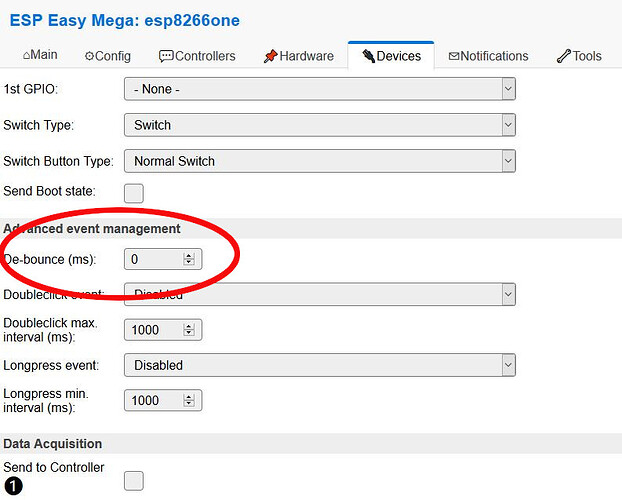Expand the Switch Button Type dropdown
The width and height of the screenshot is (622, 500).
319,160
